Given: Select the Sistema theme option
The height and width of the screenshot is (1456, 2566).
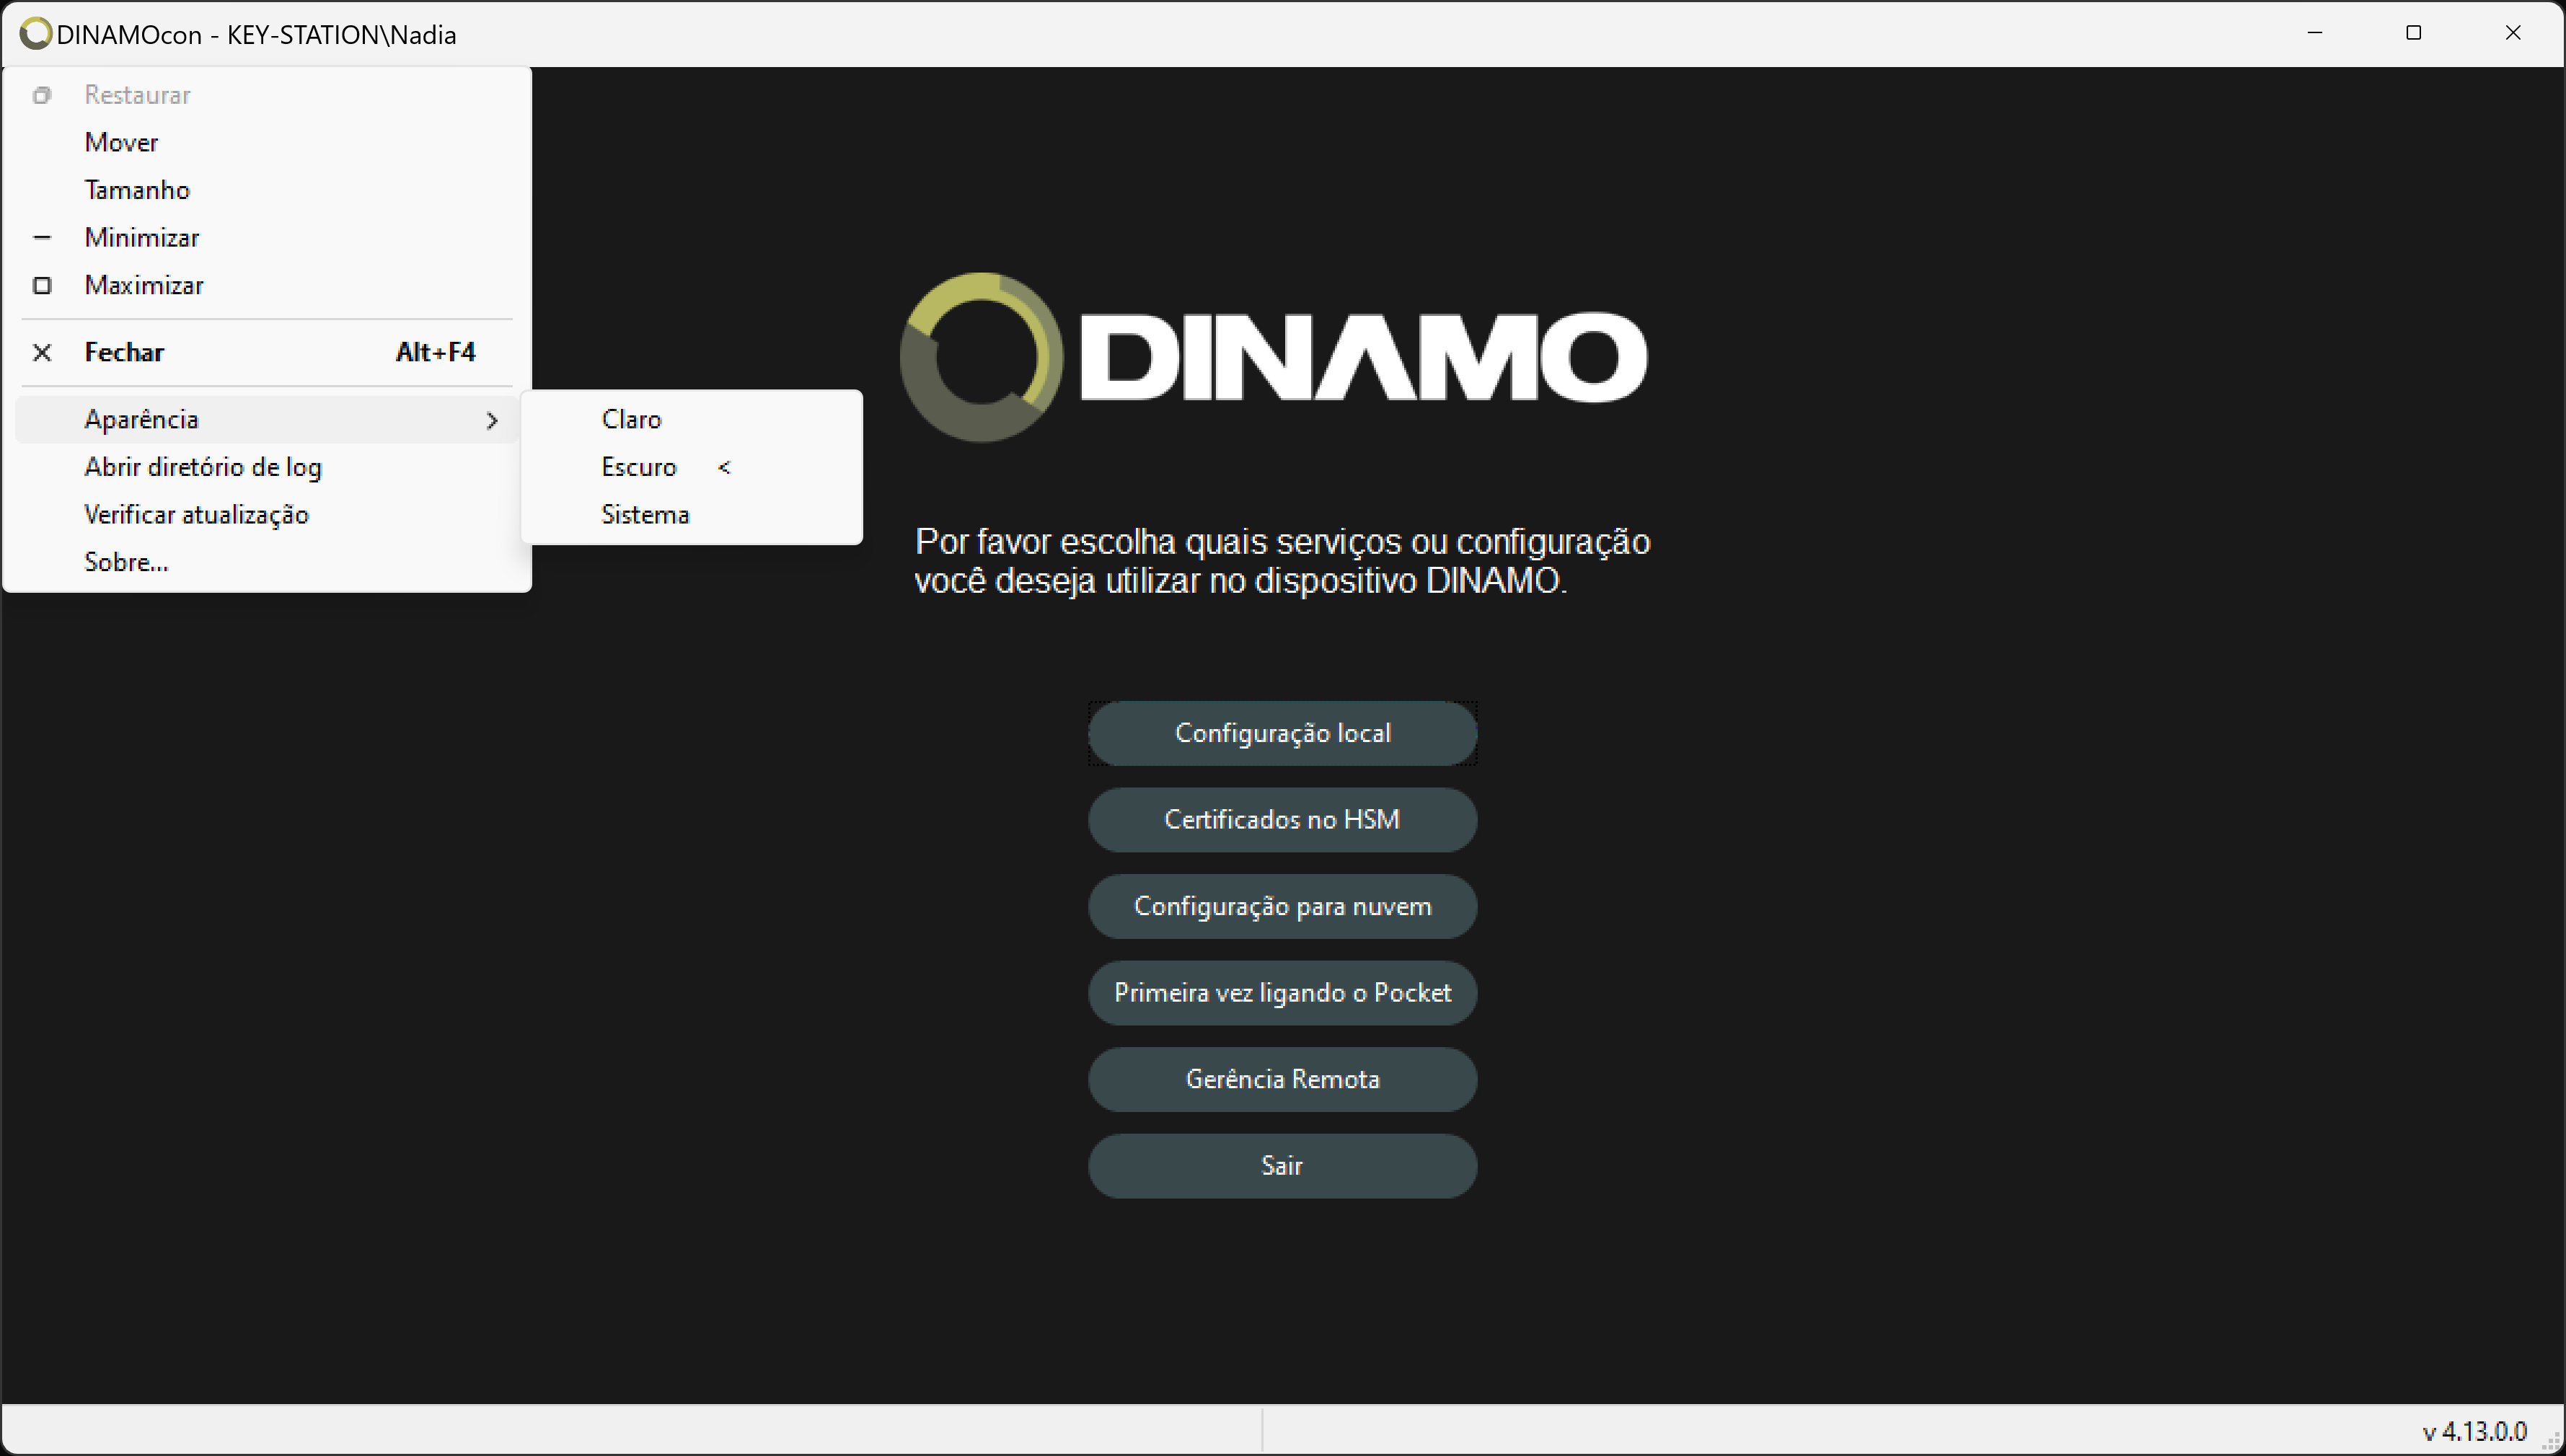Looking at the screenshot, I should click(691, 515).
